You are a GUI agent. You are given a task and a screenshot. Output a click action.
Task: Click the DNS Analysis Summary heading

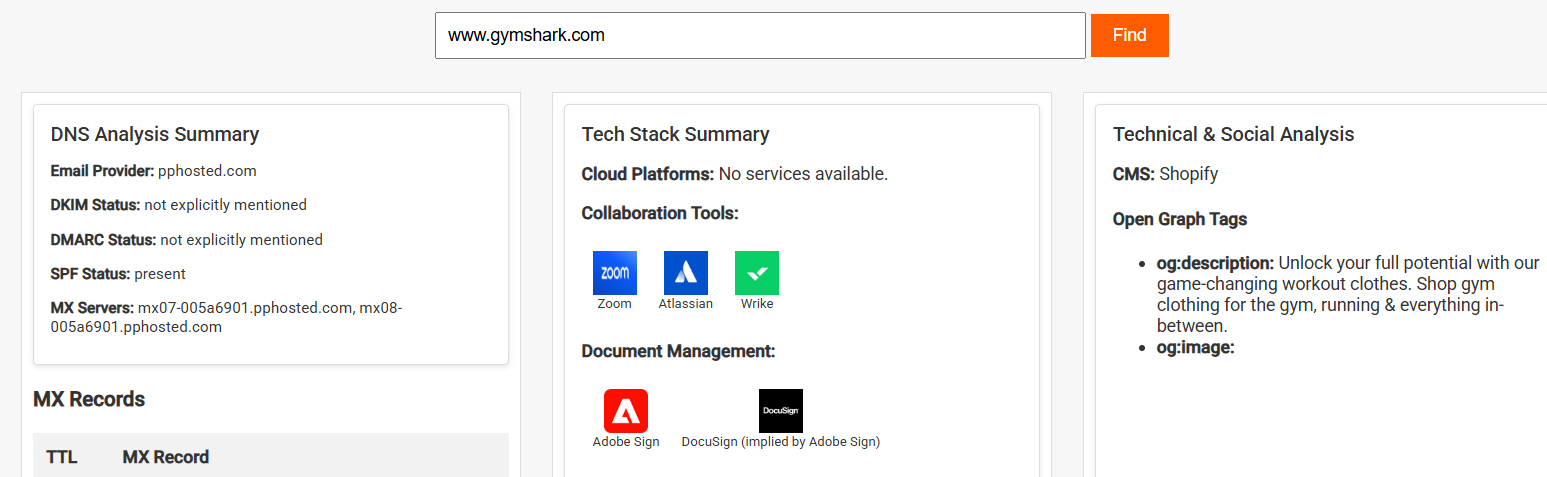(x=155, y=134)
